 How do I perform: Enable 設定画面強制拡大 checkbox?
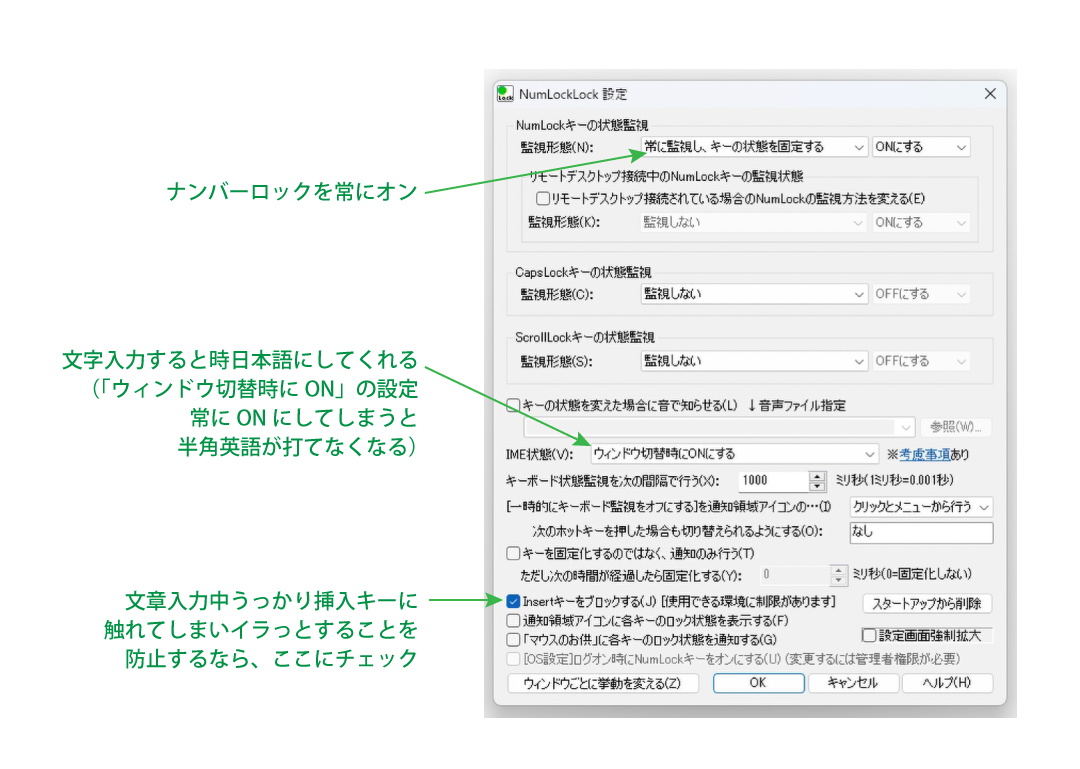point(869,635)
